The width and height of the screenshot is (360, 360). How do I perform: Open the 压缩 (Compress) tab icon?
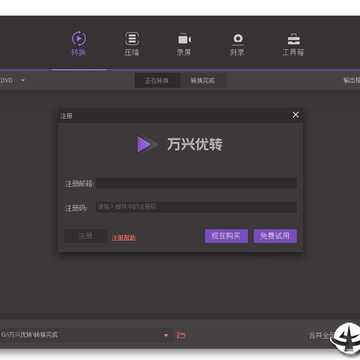pos(132,39)
